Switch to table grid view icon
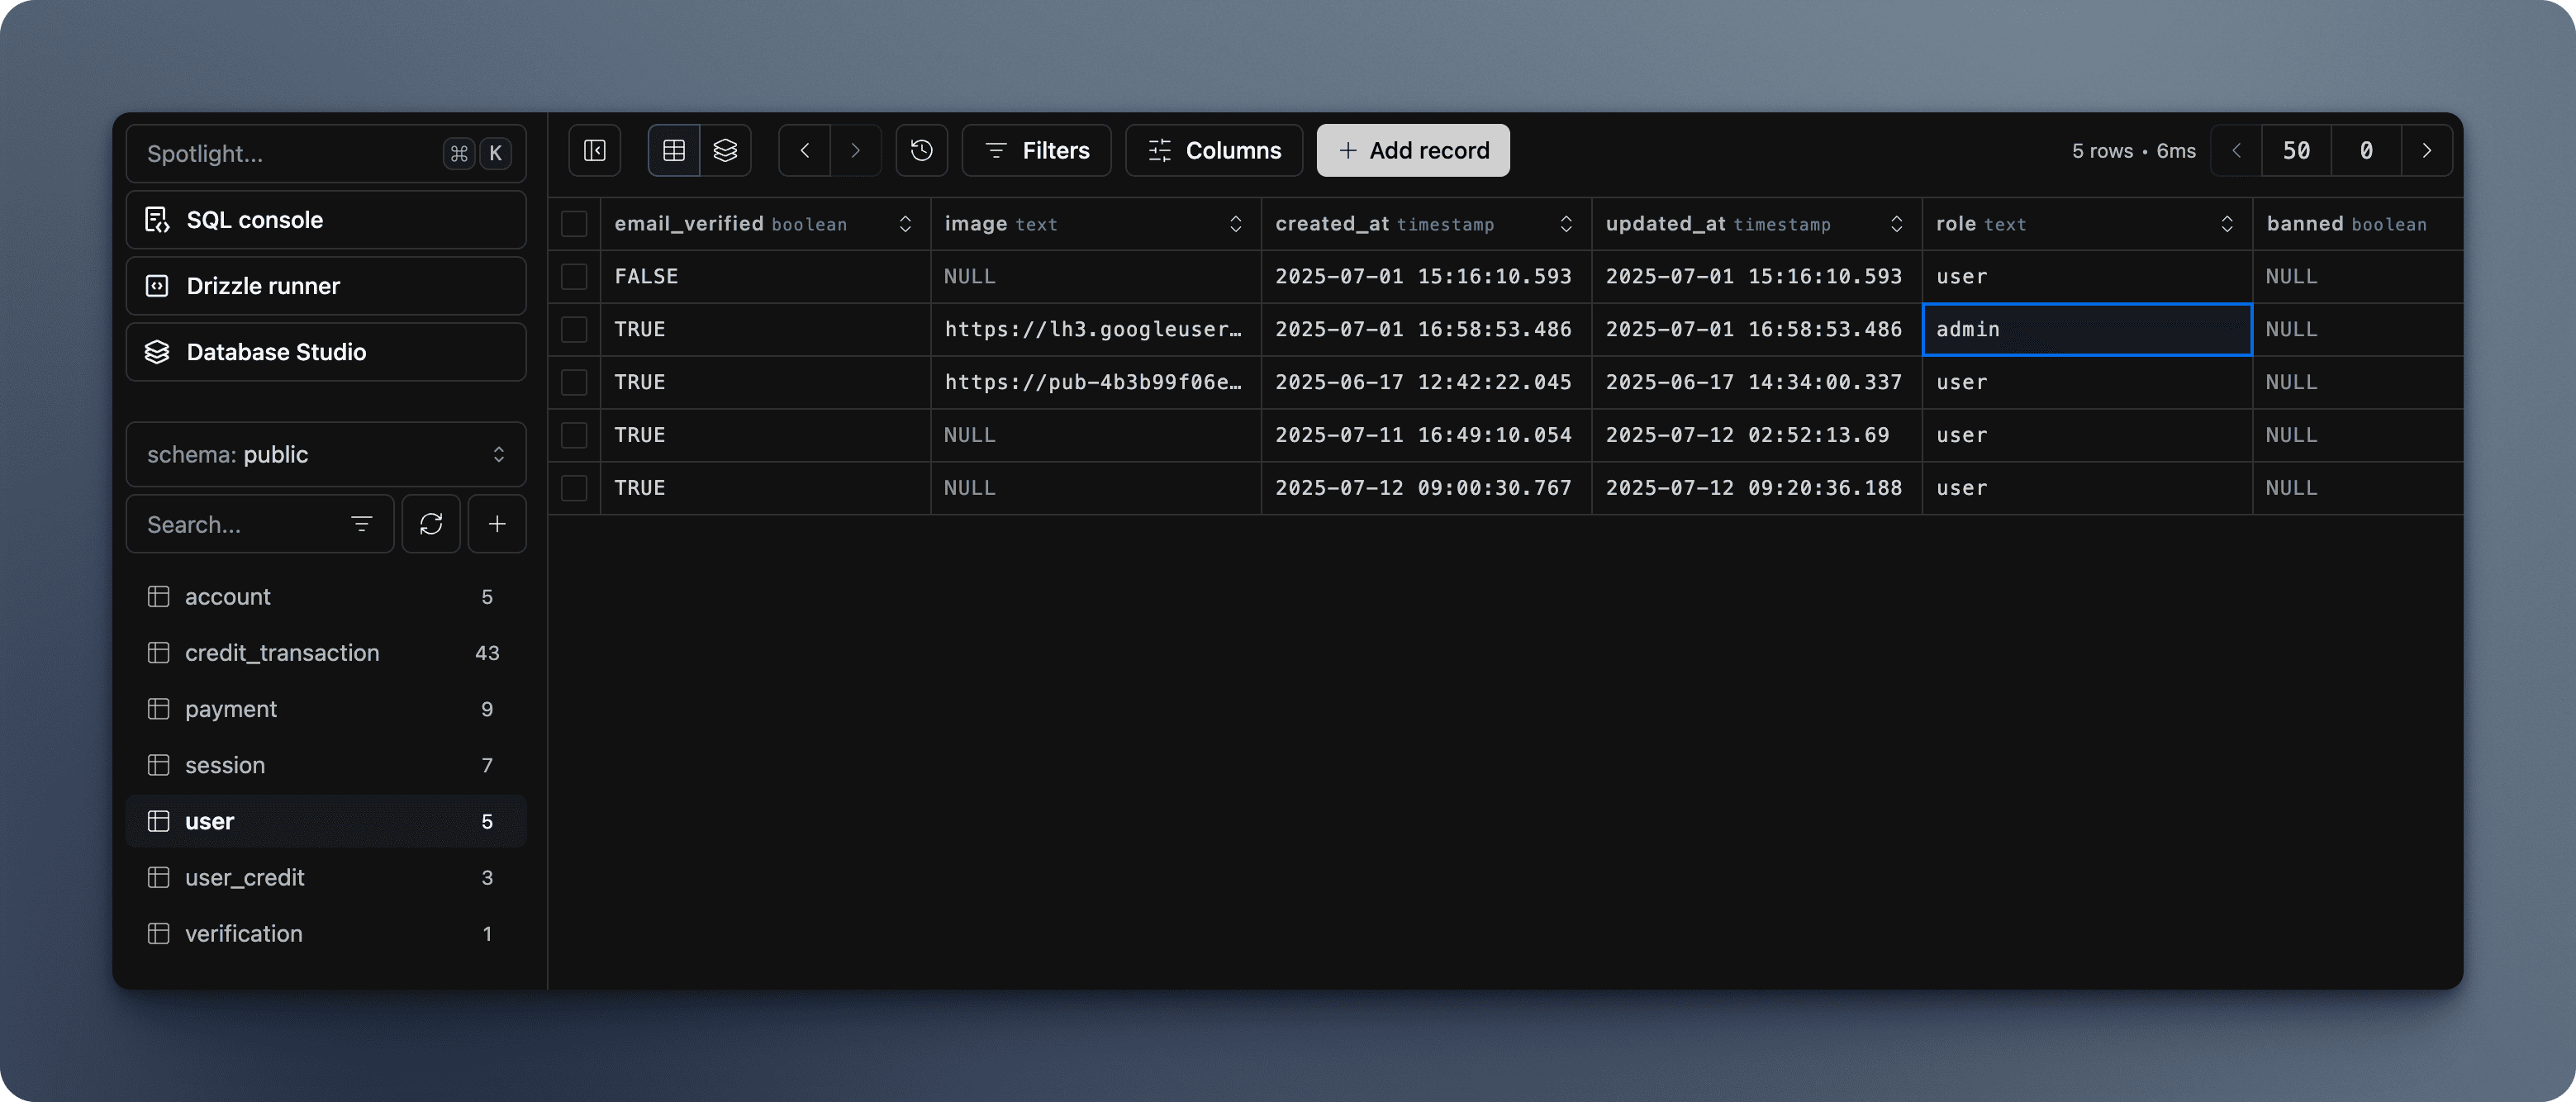Viewport: 2576px width, 1102px height. (674, 151)
